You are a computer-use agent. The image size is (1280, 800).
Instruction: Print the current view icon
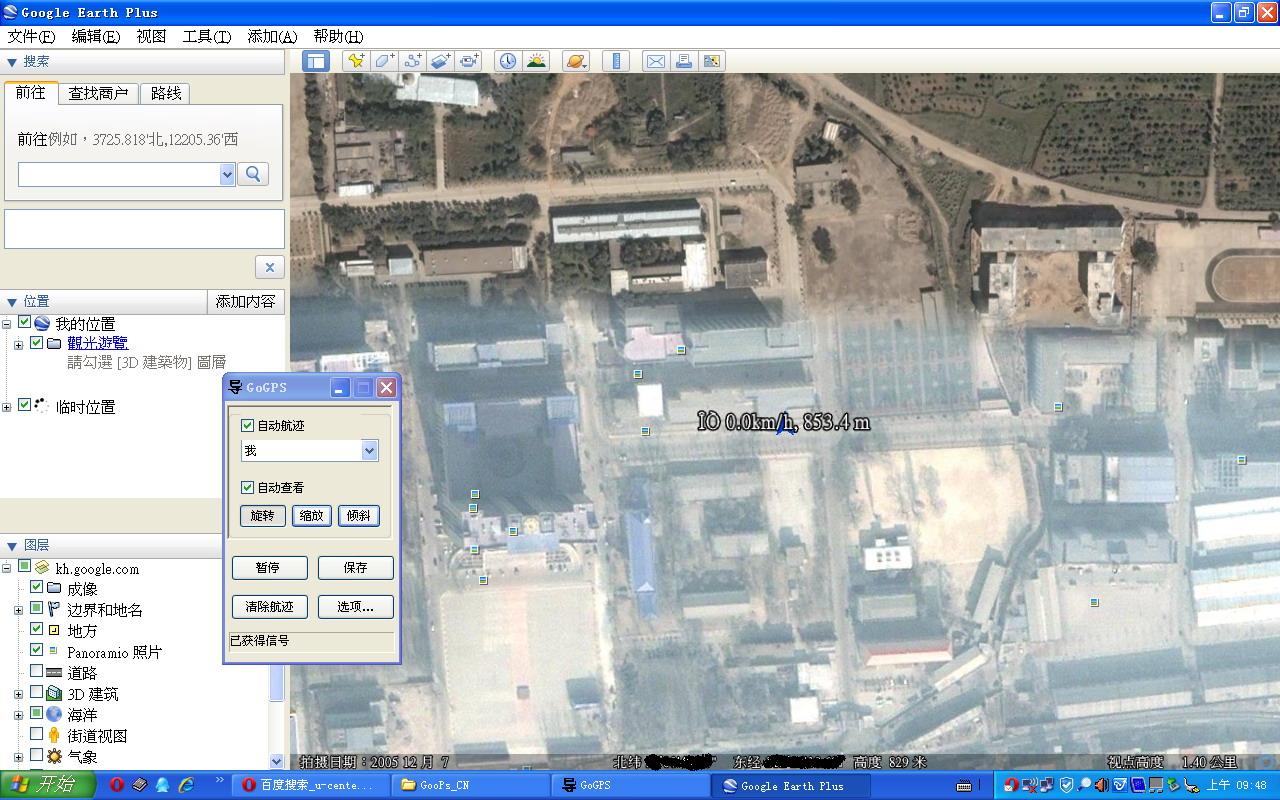click(x=684, y=61)
